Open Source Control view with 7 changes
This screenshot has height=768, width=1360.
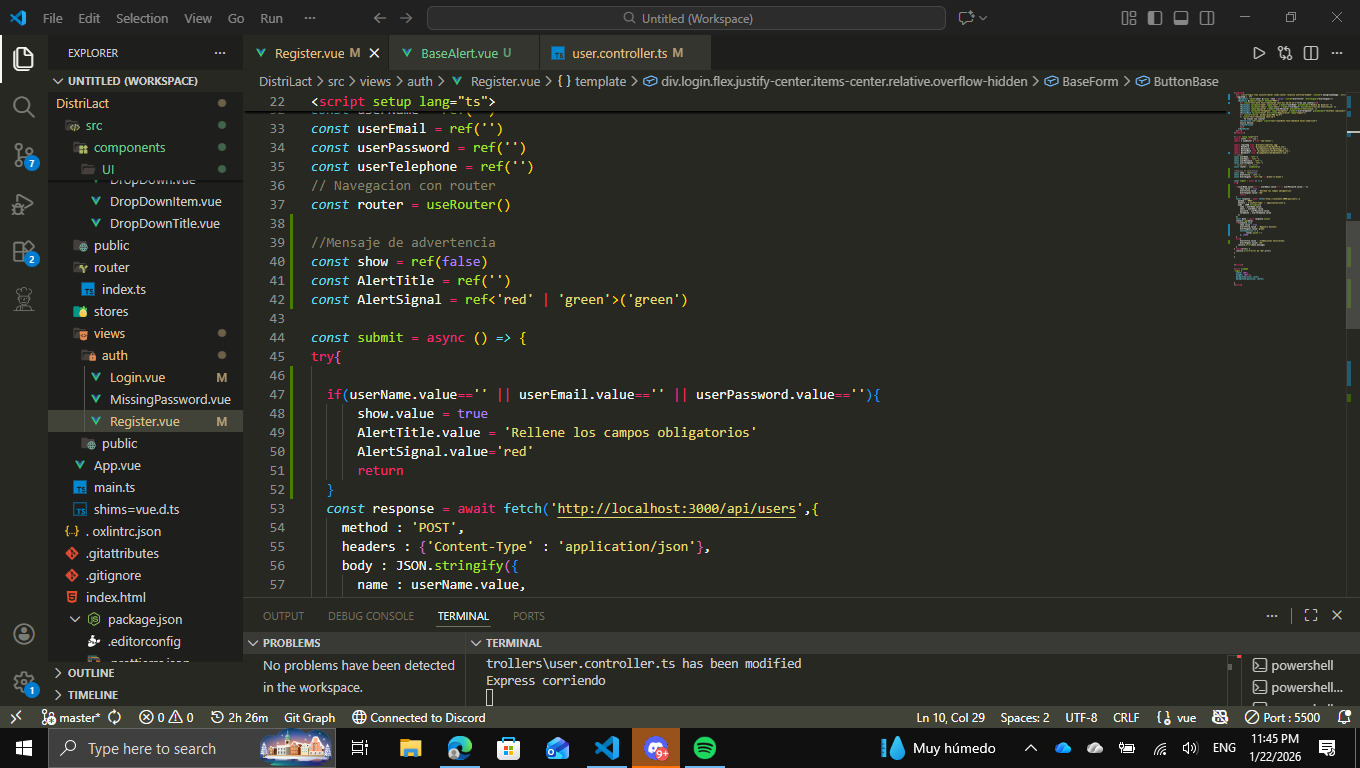[24, 155]
